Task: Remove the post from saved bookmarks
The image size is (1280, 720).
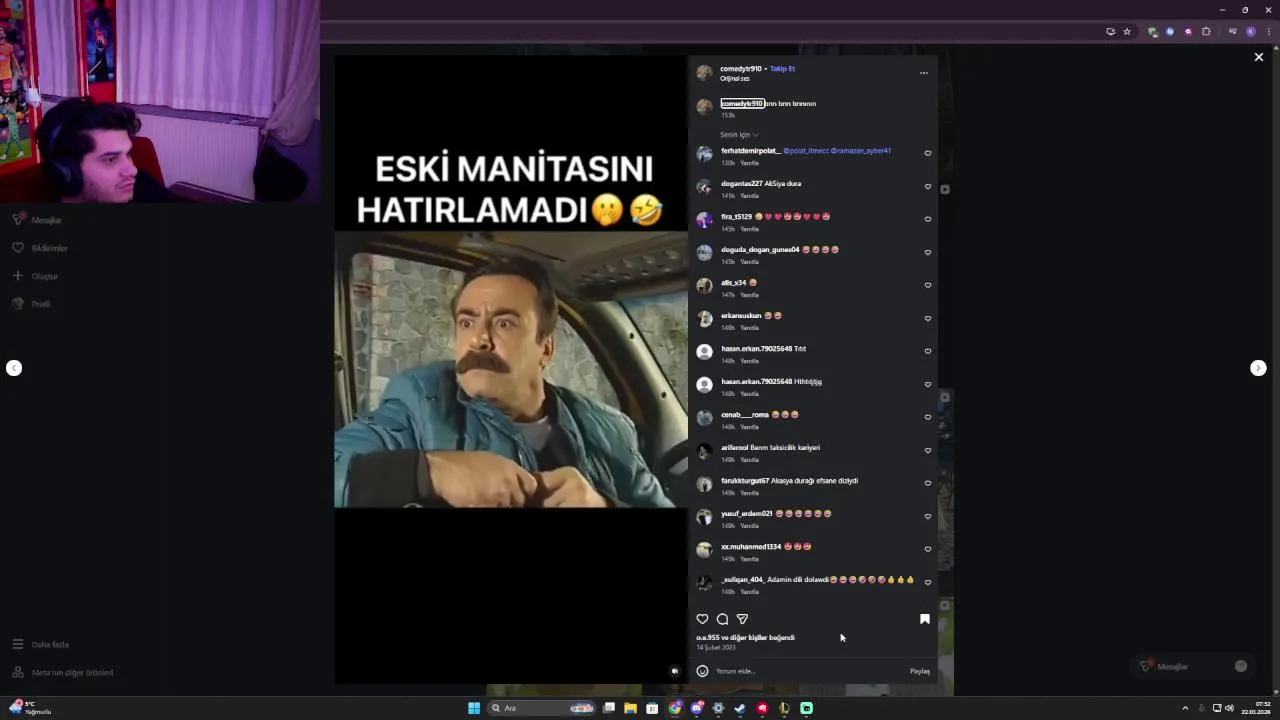Action: [925, 619]
